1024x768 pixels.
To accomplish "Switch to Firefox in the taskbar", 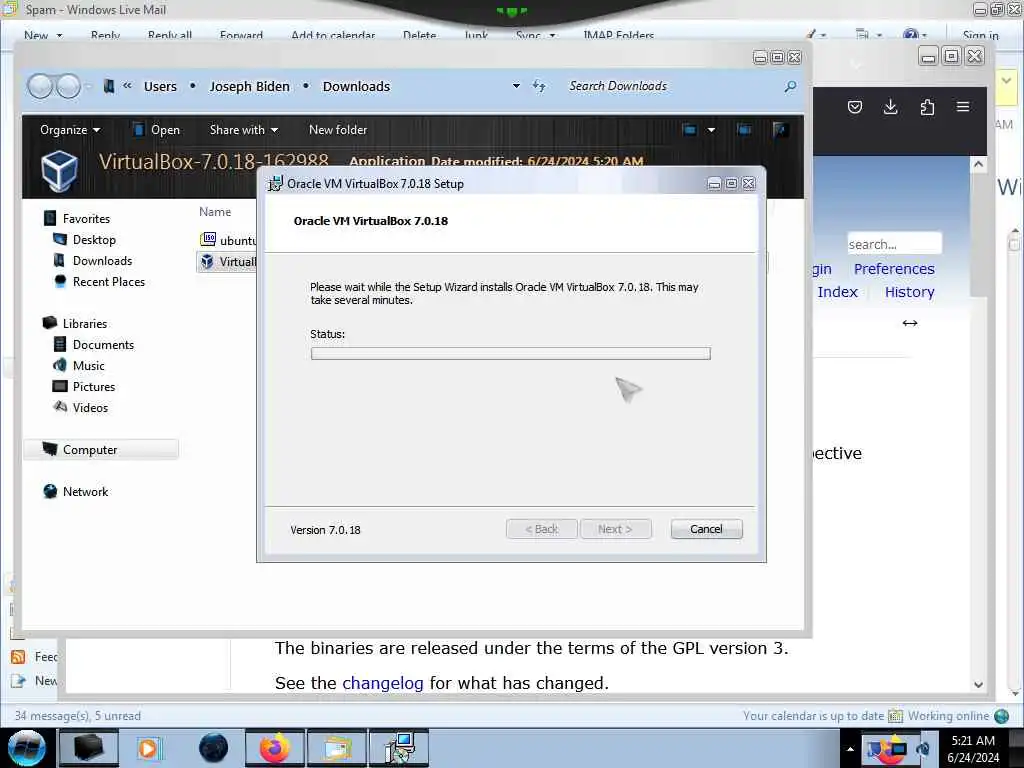I will pyautogui.click(x=274, y=748).
